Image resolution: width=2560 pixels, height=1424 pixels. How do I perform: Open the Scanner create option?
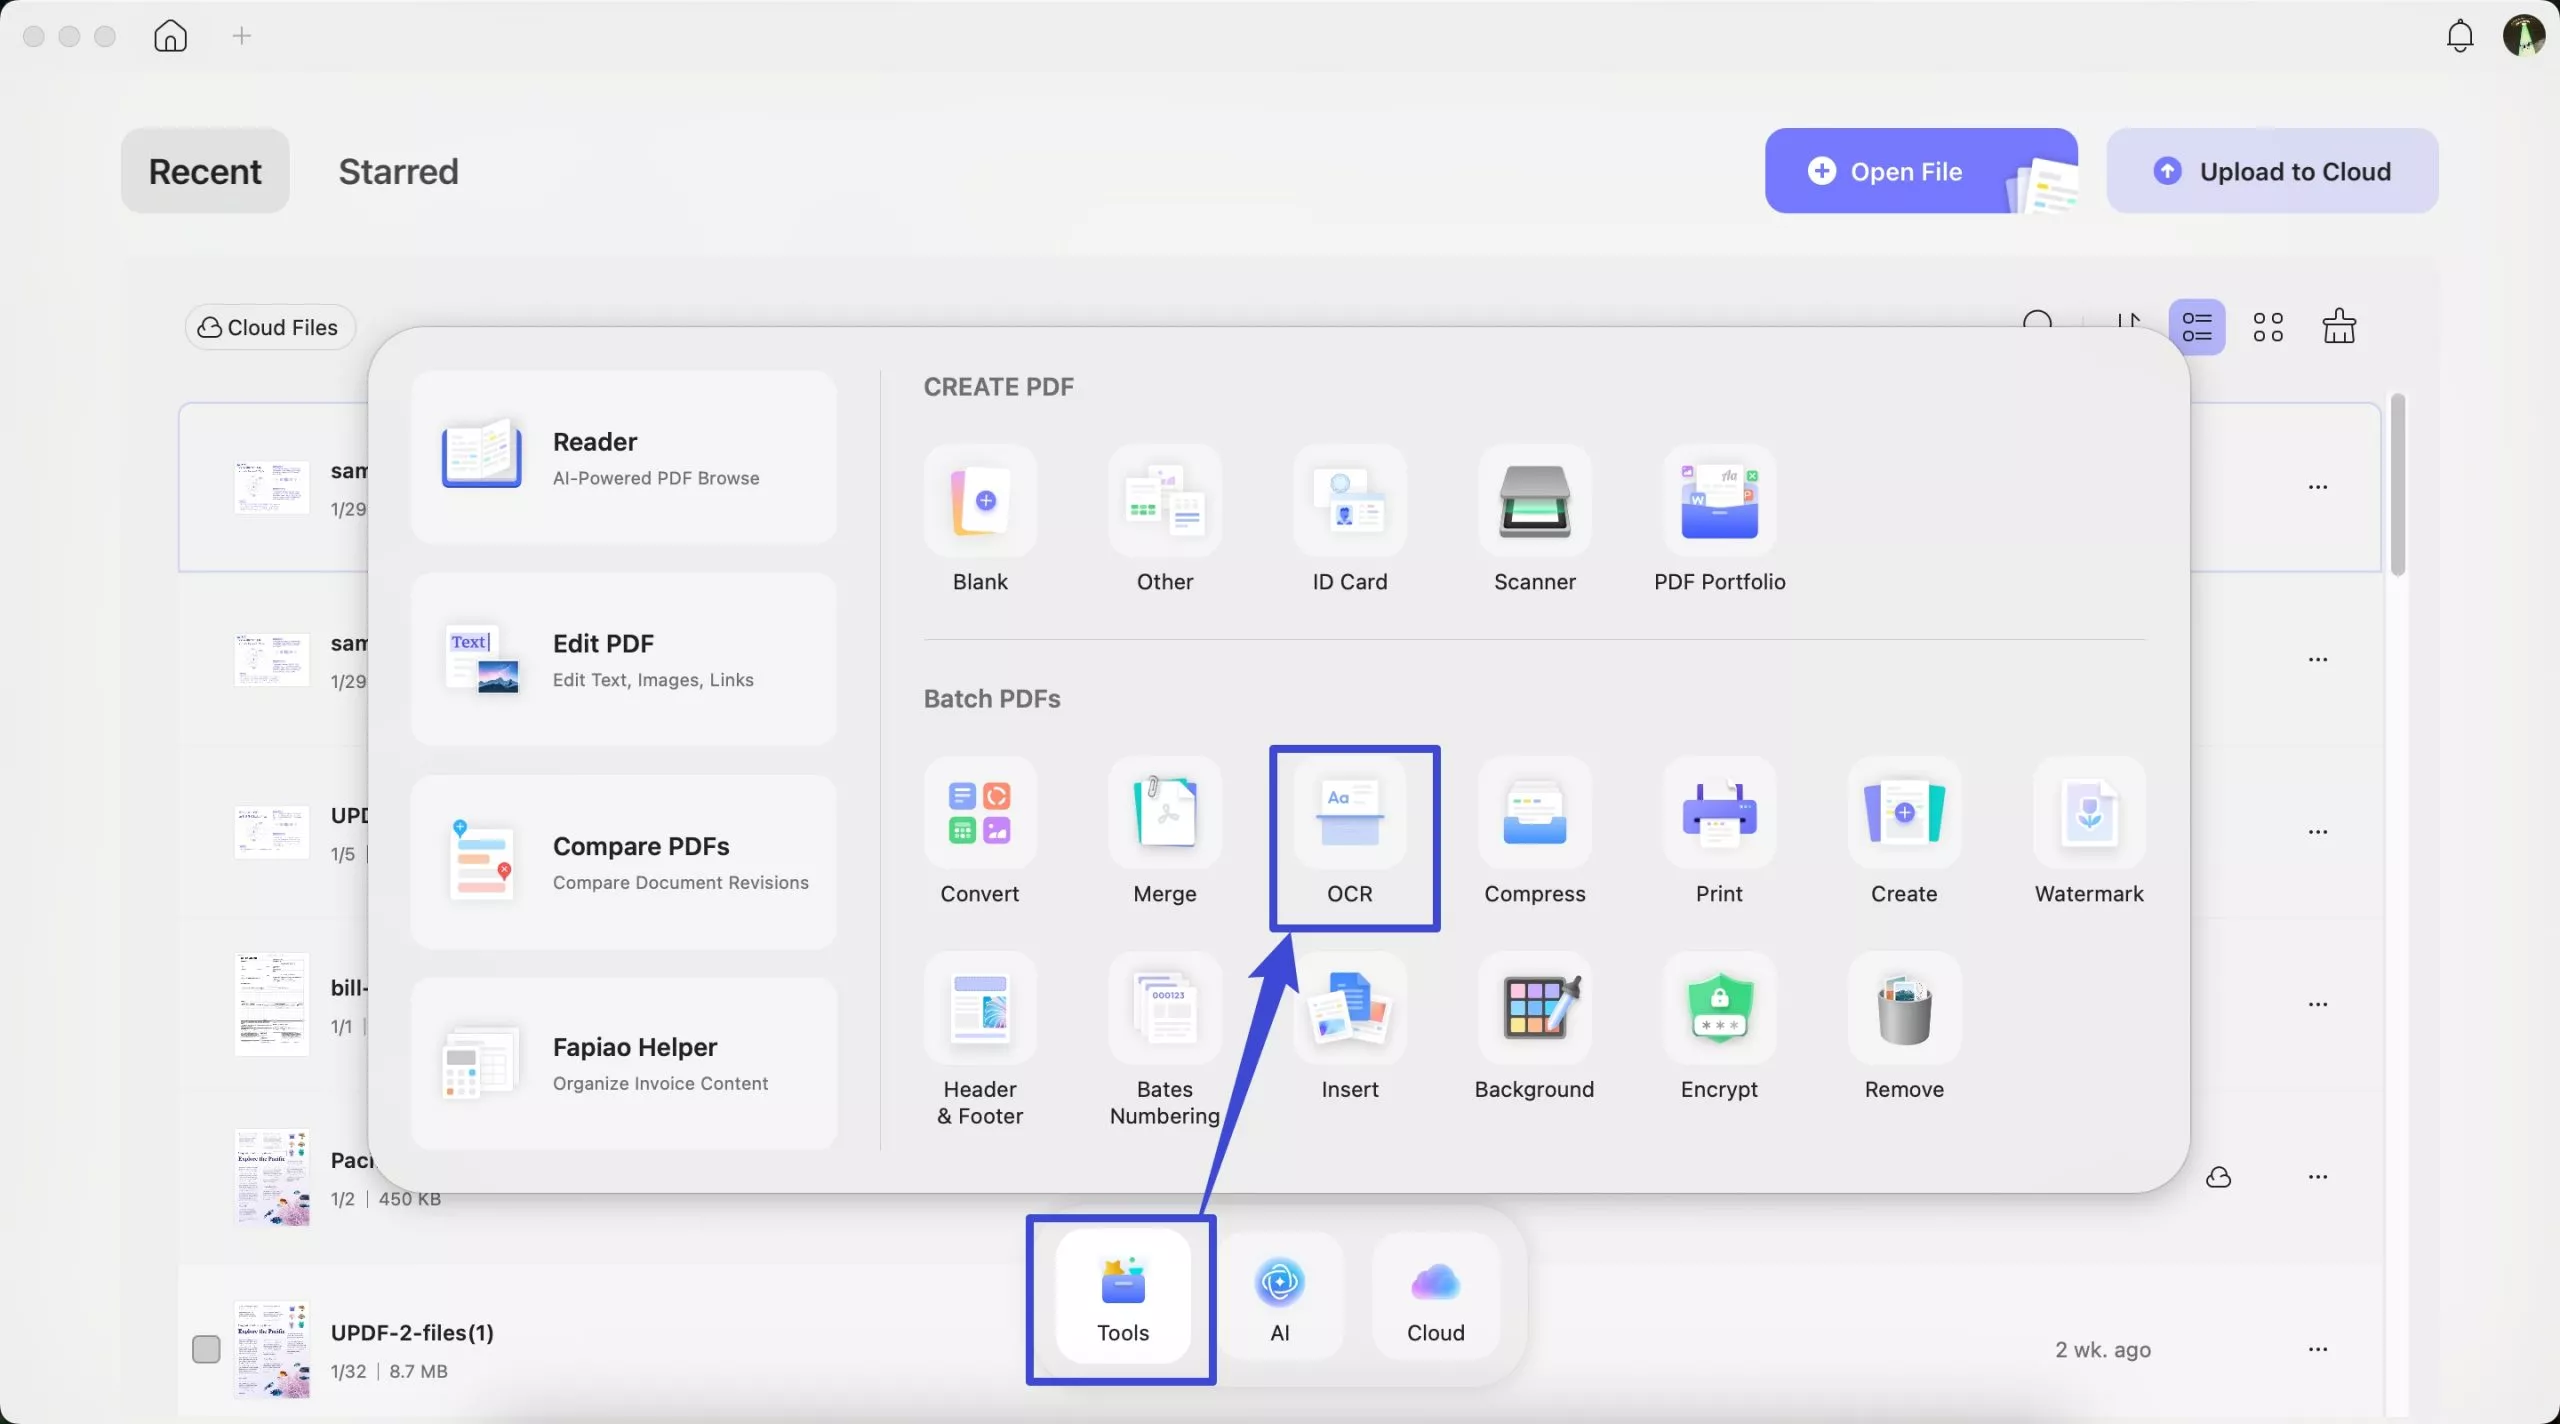click(1535, 520)
